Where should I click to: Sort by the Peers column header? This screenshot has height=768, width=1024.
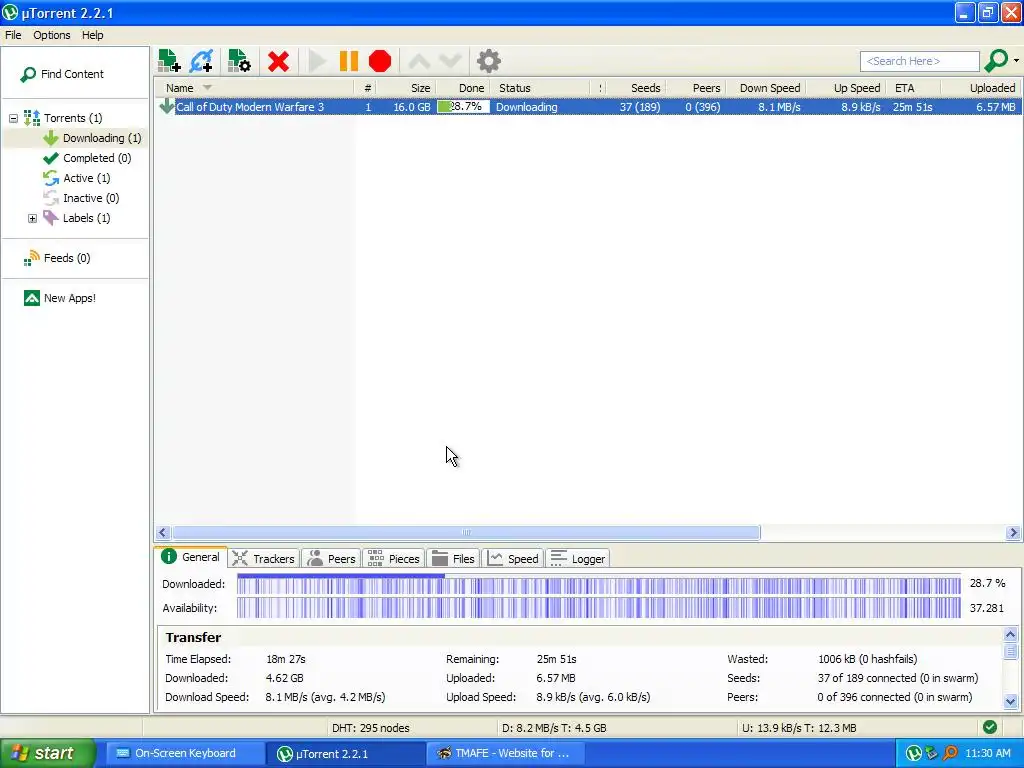point(695,88)
